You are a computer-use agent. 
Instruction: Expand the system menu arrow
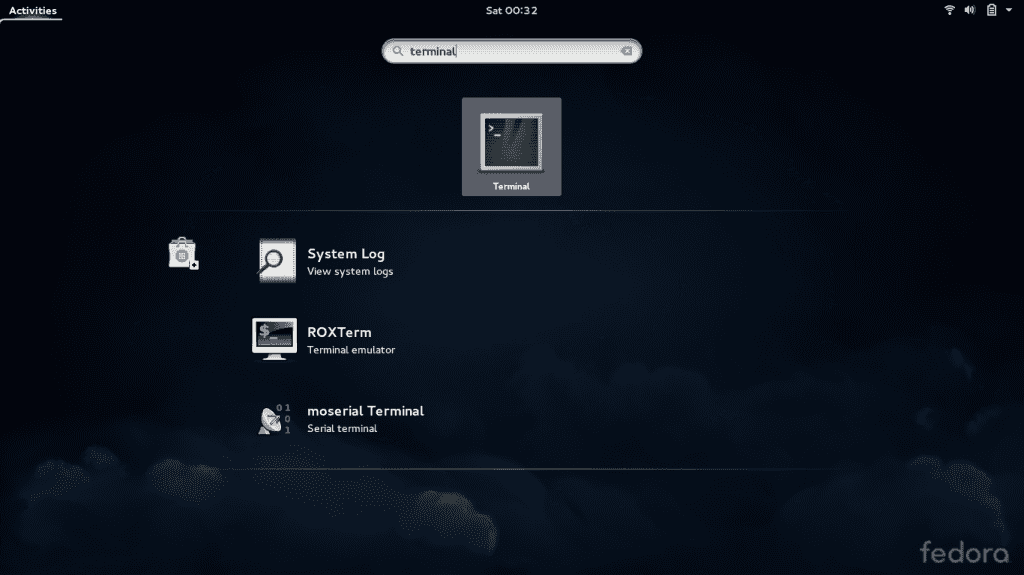(x=1010, y=10)
